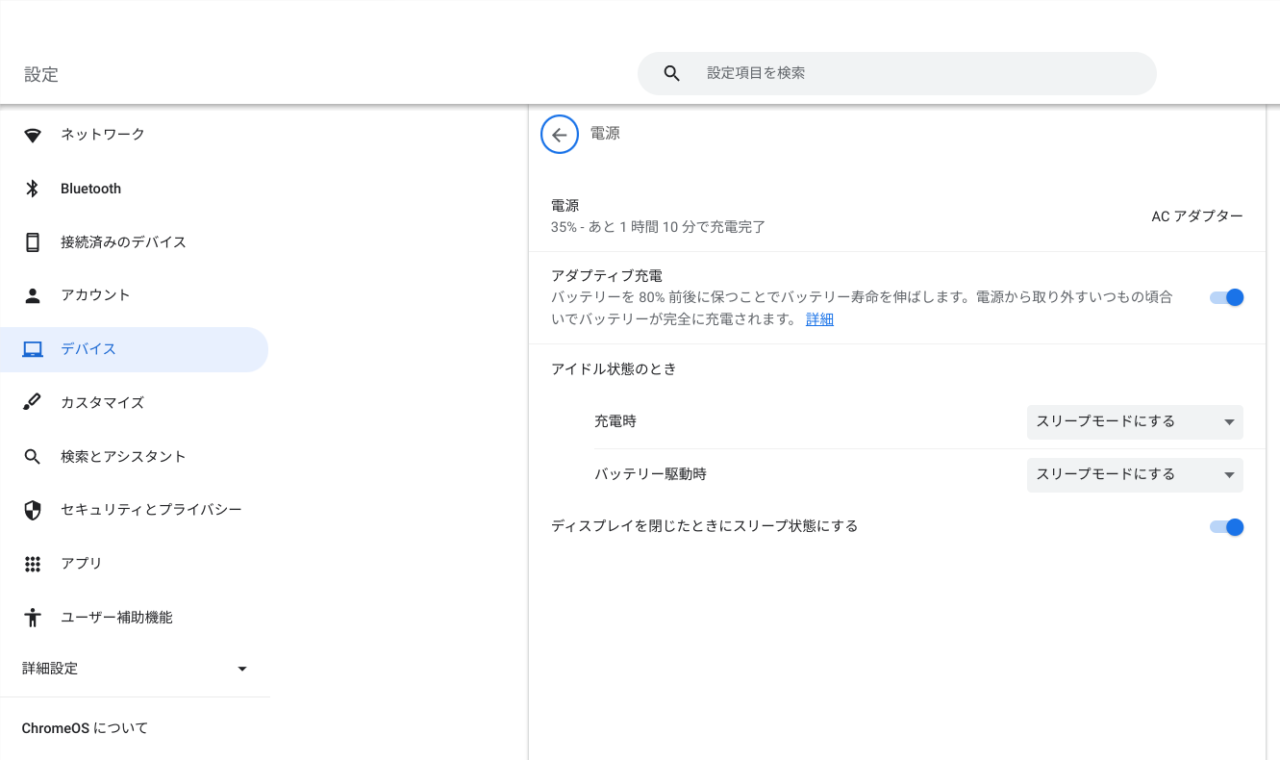Select the ネットワーク Wi-Fi icon in sidebar
The height and width of the screenshot is (760, 1280).
(32, 134)
